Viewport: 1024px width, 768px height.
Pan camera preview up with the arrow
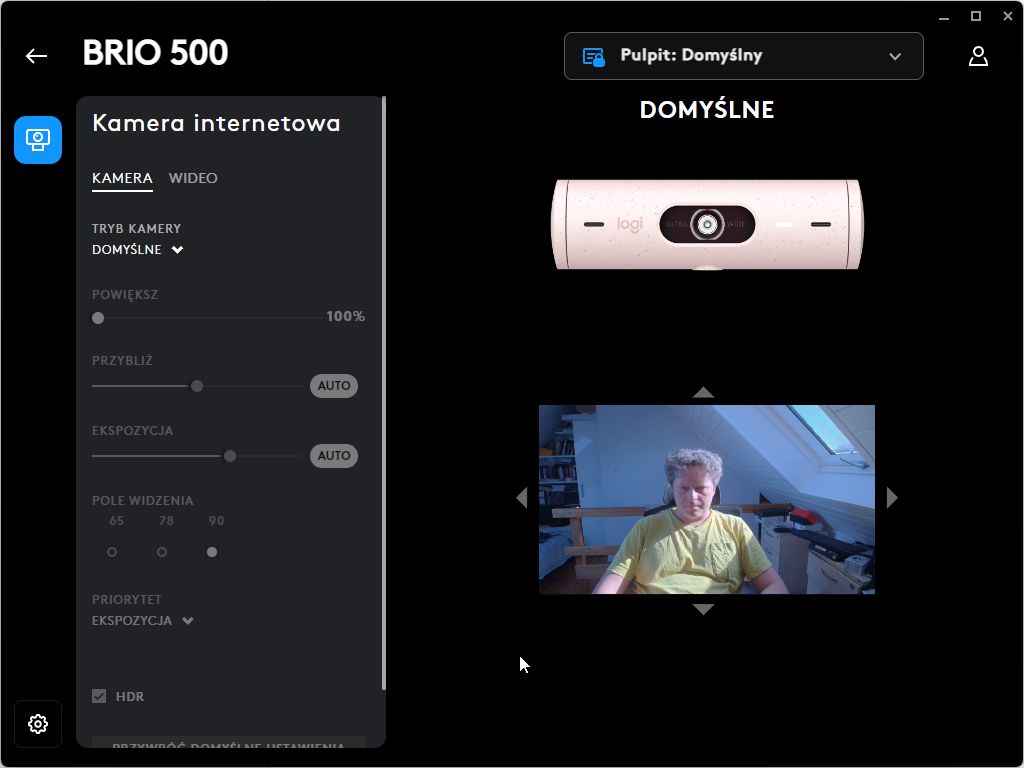point(703,392)
